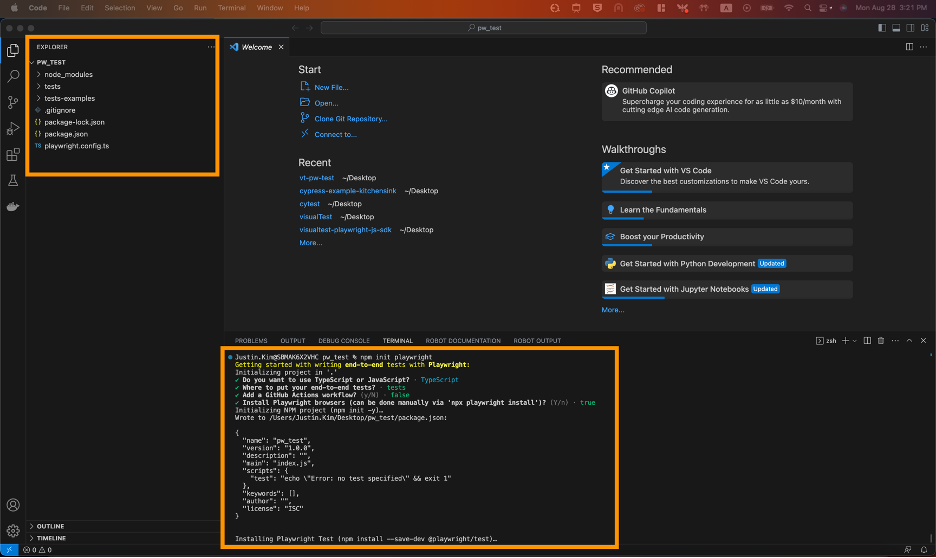This screenshot has height=558, width=936.
Task: Customize layout icon in title bar
Action: (925, 27)
